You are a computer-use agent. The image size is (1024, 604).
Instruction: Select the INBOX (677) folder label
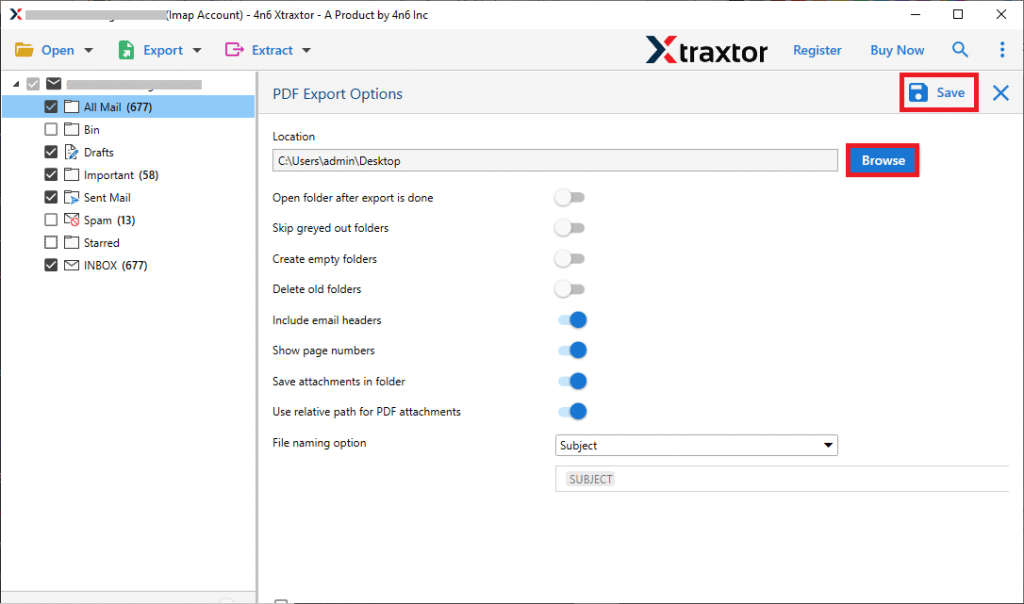[116, 265]
